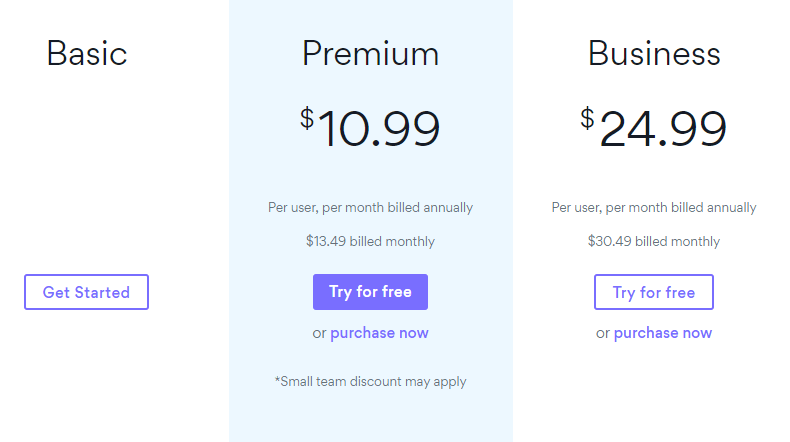This screenshot has height=442, width=790.
Task: Select the Business plan heading
Action: coord(654,53)
